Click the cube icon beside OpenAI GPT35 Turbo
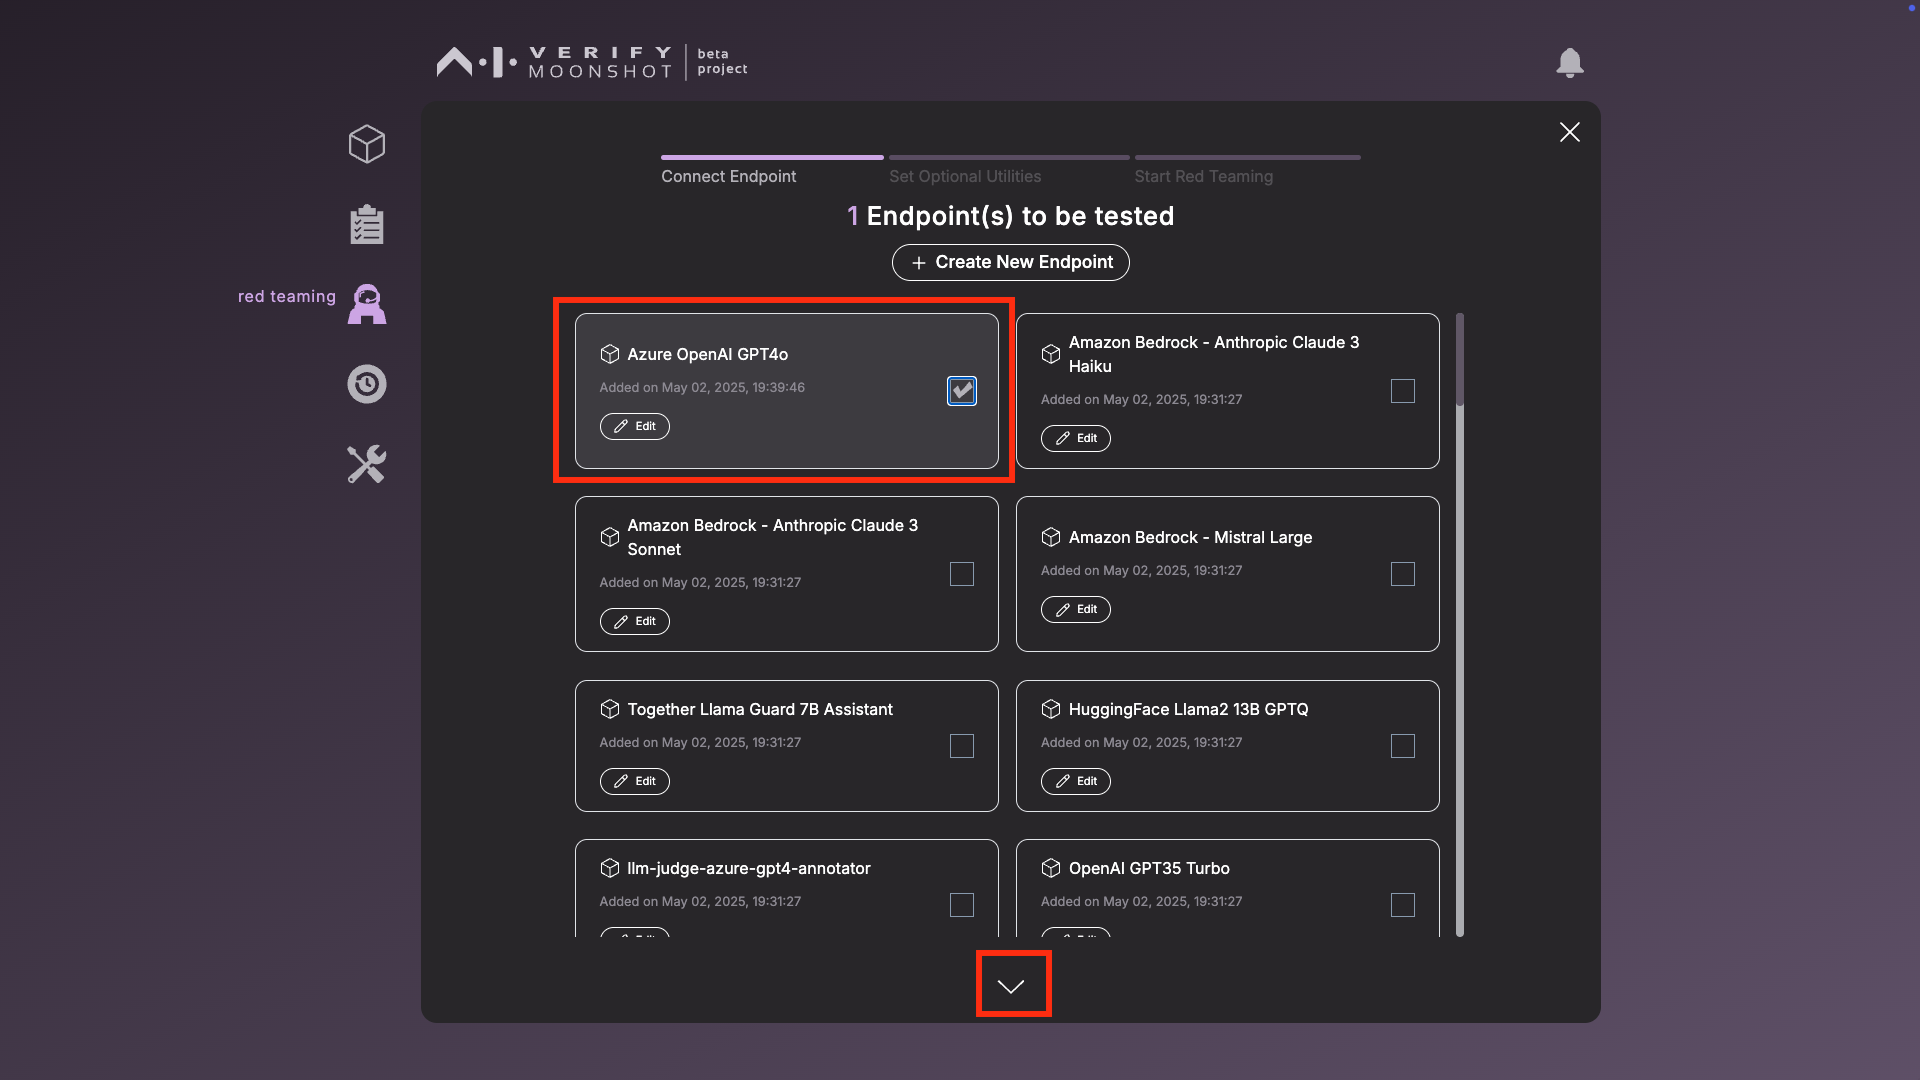This screenshot has width=1920, height=1080. tap(1051, 868)
